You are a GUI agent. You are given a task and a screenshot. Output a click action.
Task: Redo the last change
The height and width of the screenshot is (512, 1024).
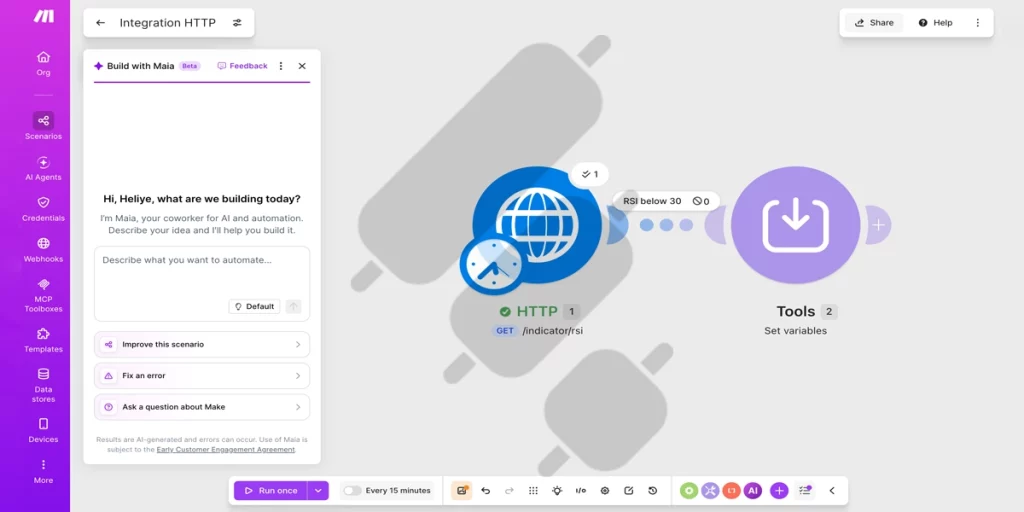pyautogui.click(x=509, y=490)
